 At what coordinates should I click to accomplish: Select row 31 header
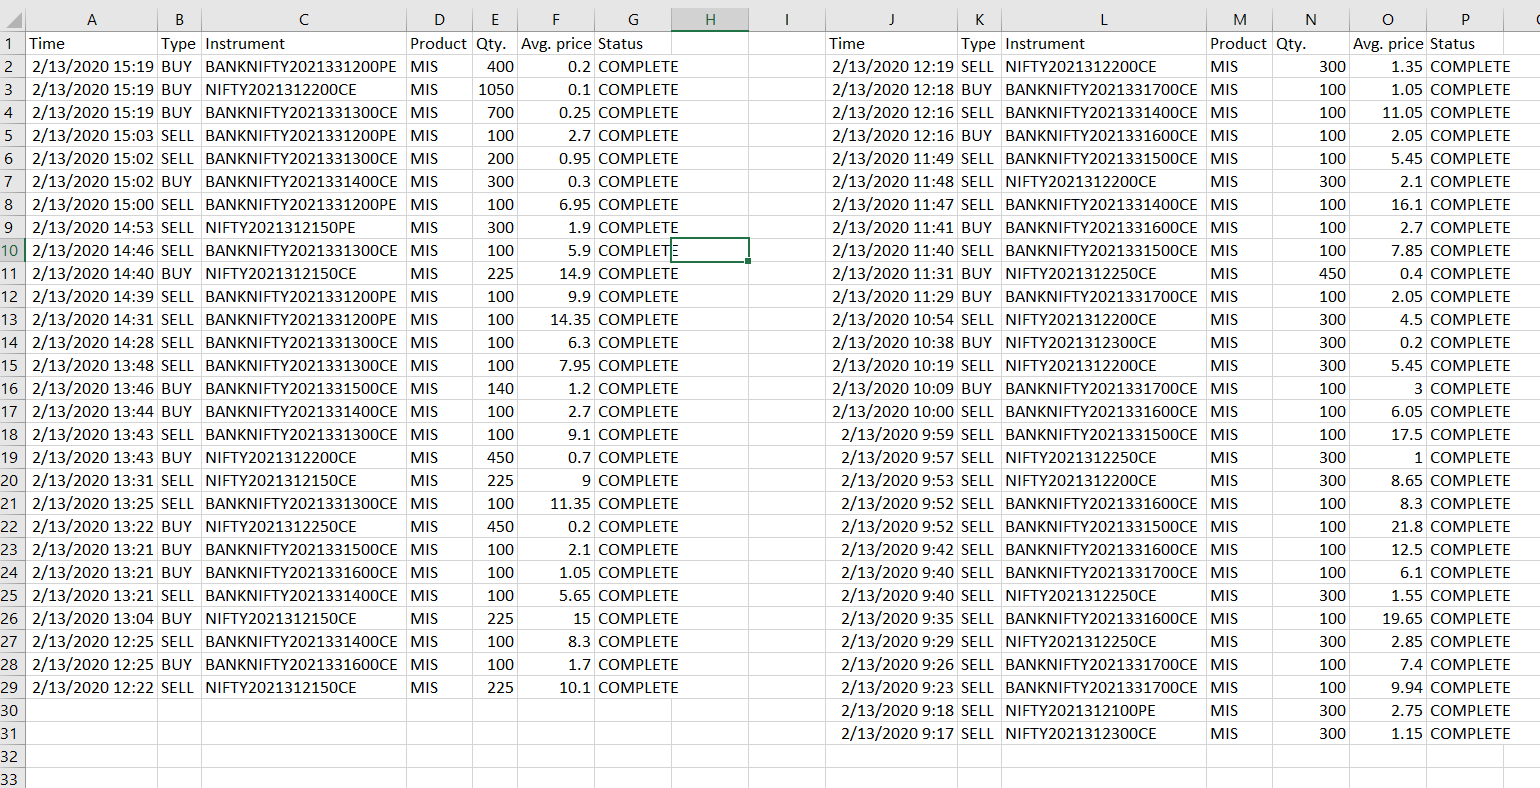tap(12, 733)
